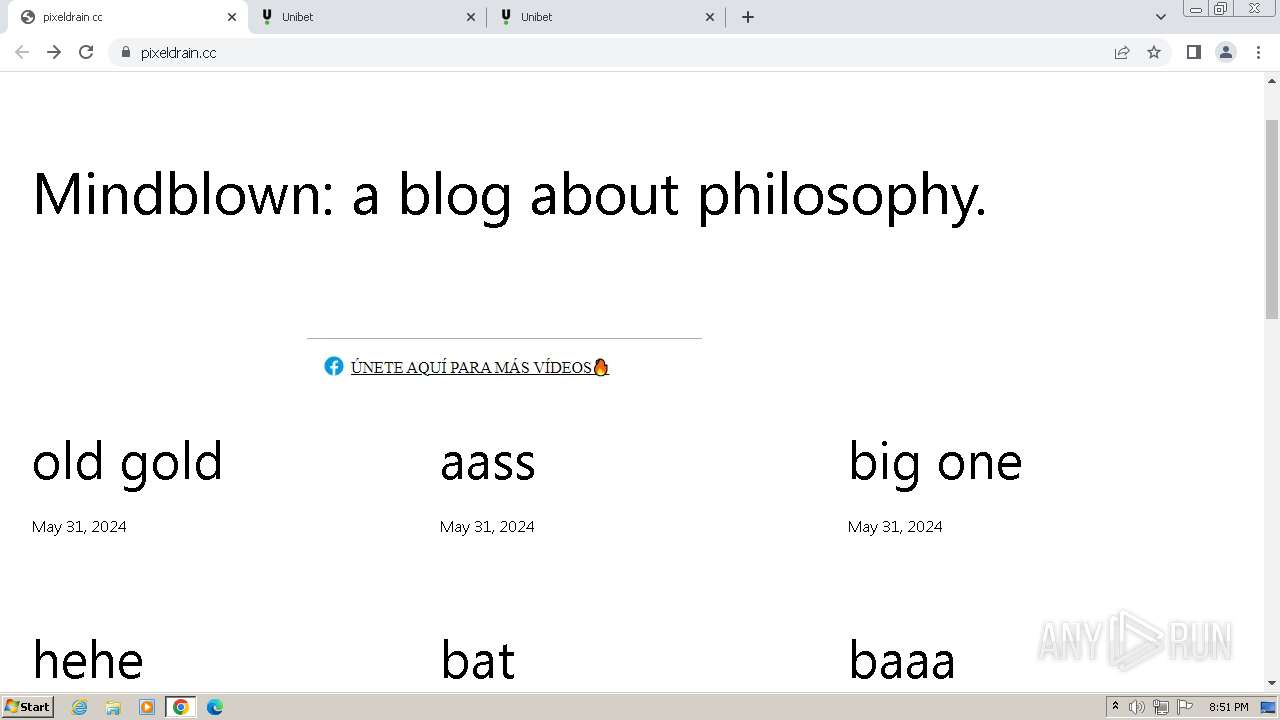Open Windows Media Player from the taskbar
The width and height of the screenshot is (1280, 720).
coord(147,707)
